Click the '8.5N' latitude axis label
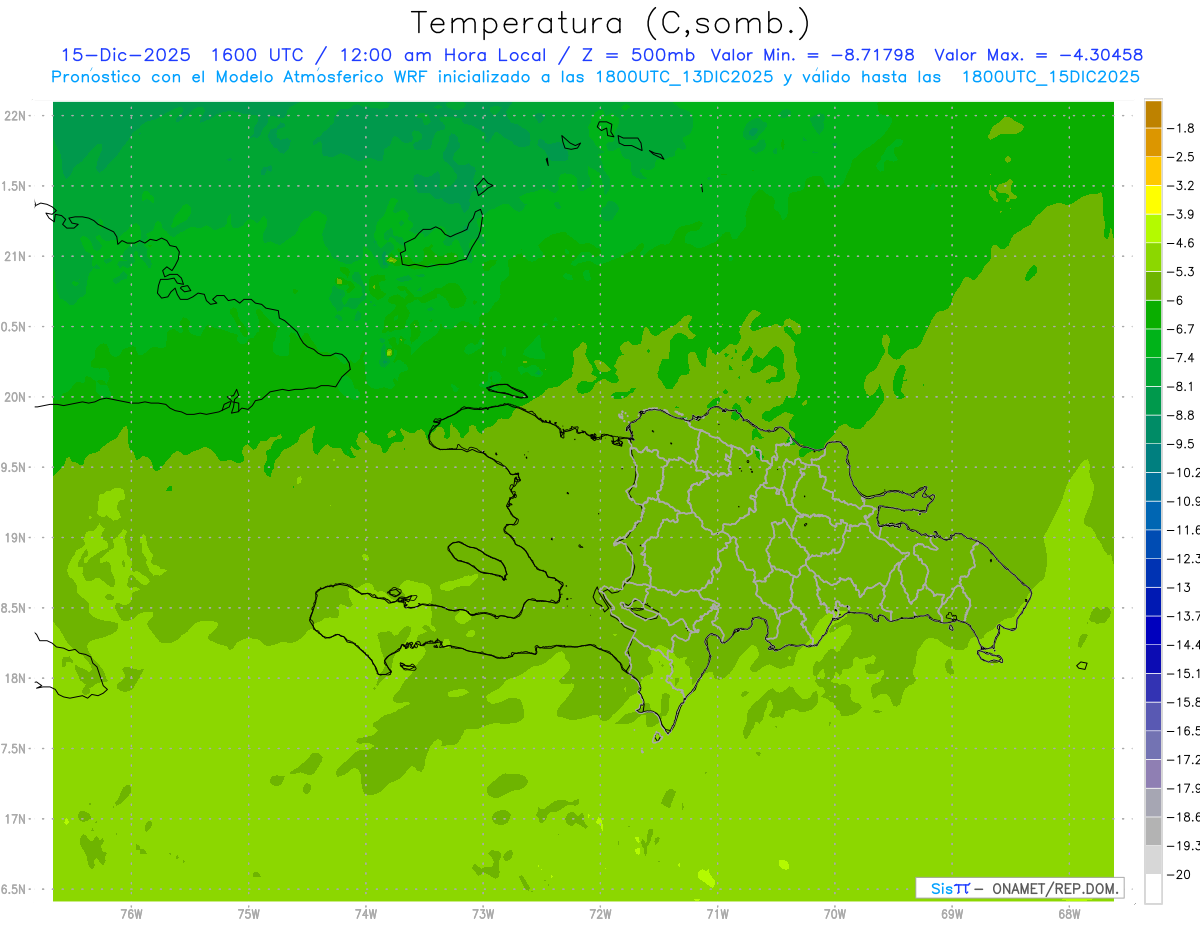This screenshot has width=1200, height=927. [14, 608]
